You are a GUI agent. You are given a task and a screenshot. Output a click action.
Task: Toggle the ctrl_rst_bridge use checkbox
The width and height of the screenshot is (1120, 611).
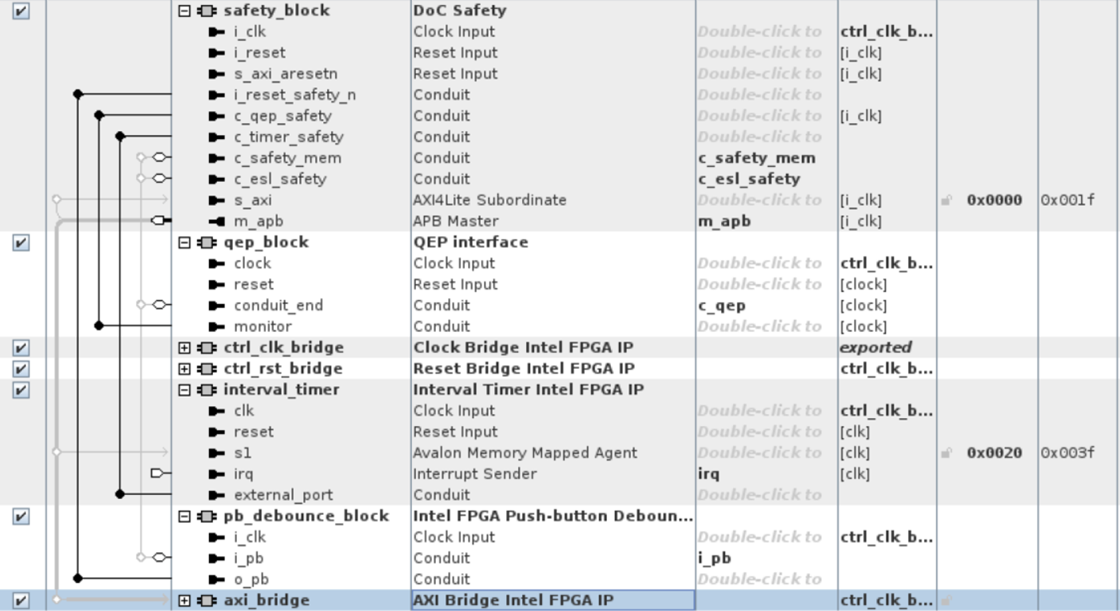pos(21,369)
